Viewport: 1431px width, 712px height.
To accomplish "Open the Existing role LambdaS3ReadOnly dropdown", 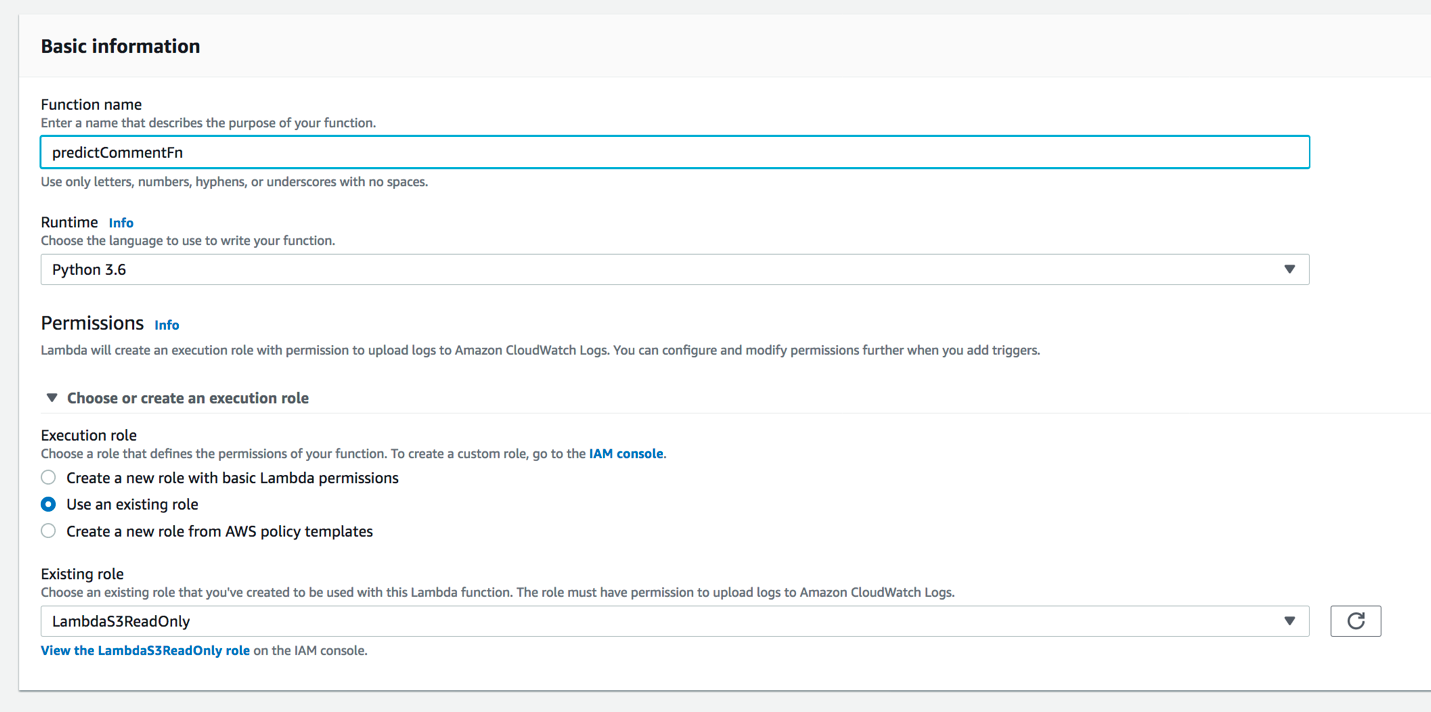I will 675,621.
